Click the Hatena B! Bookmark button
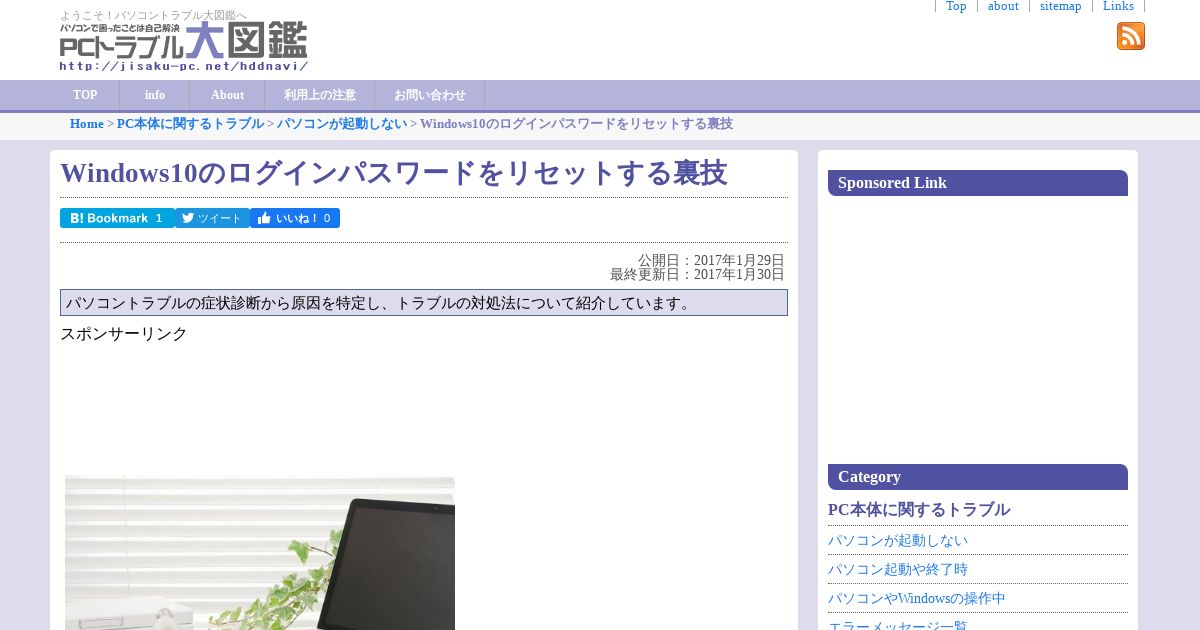 click(x=117, y=218)
